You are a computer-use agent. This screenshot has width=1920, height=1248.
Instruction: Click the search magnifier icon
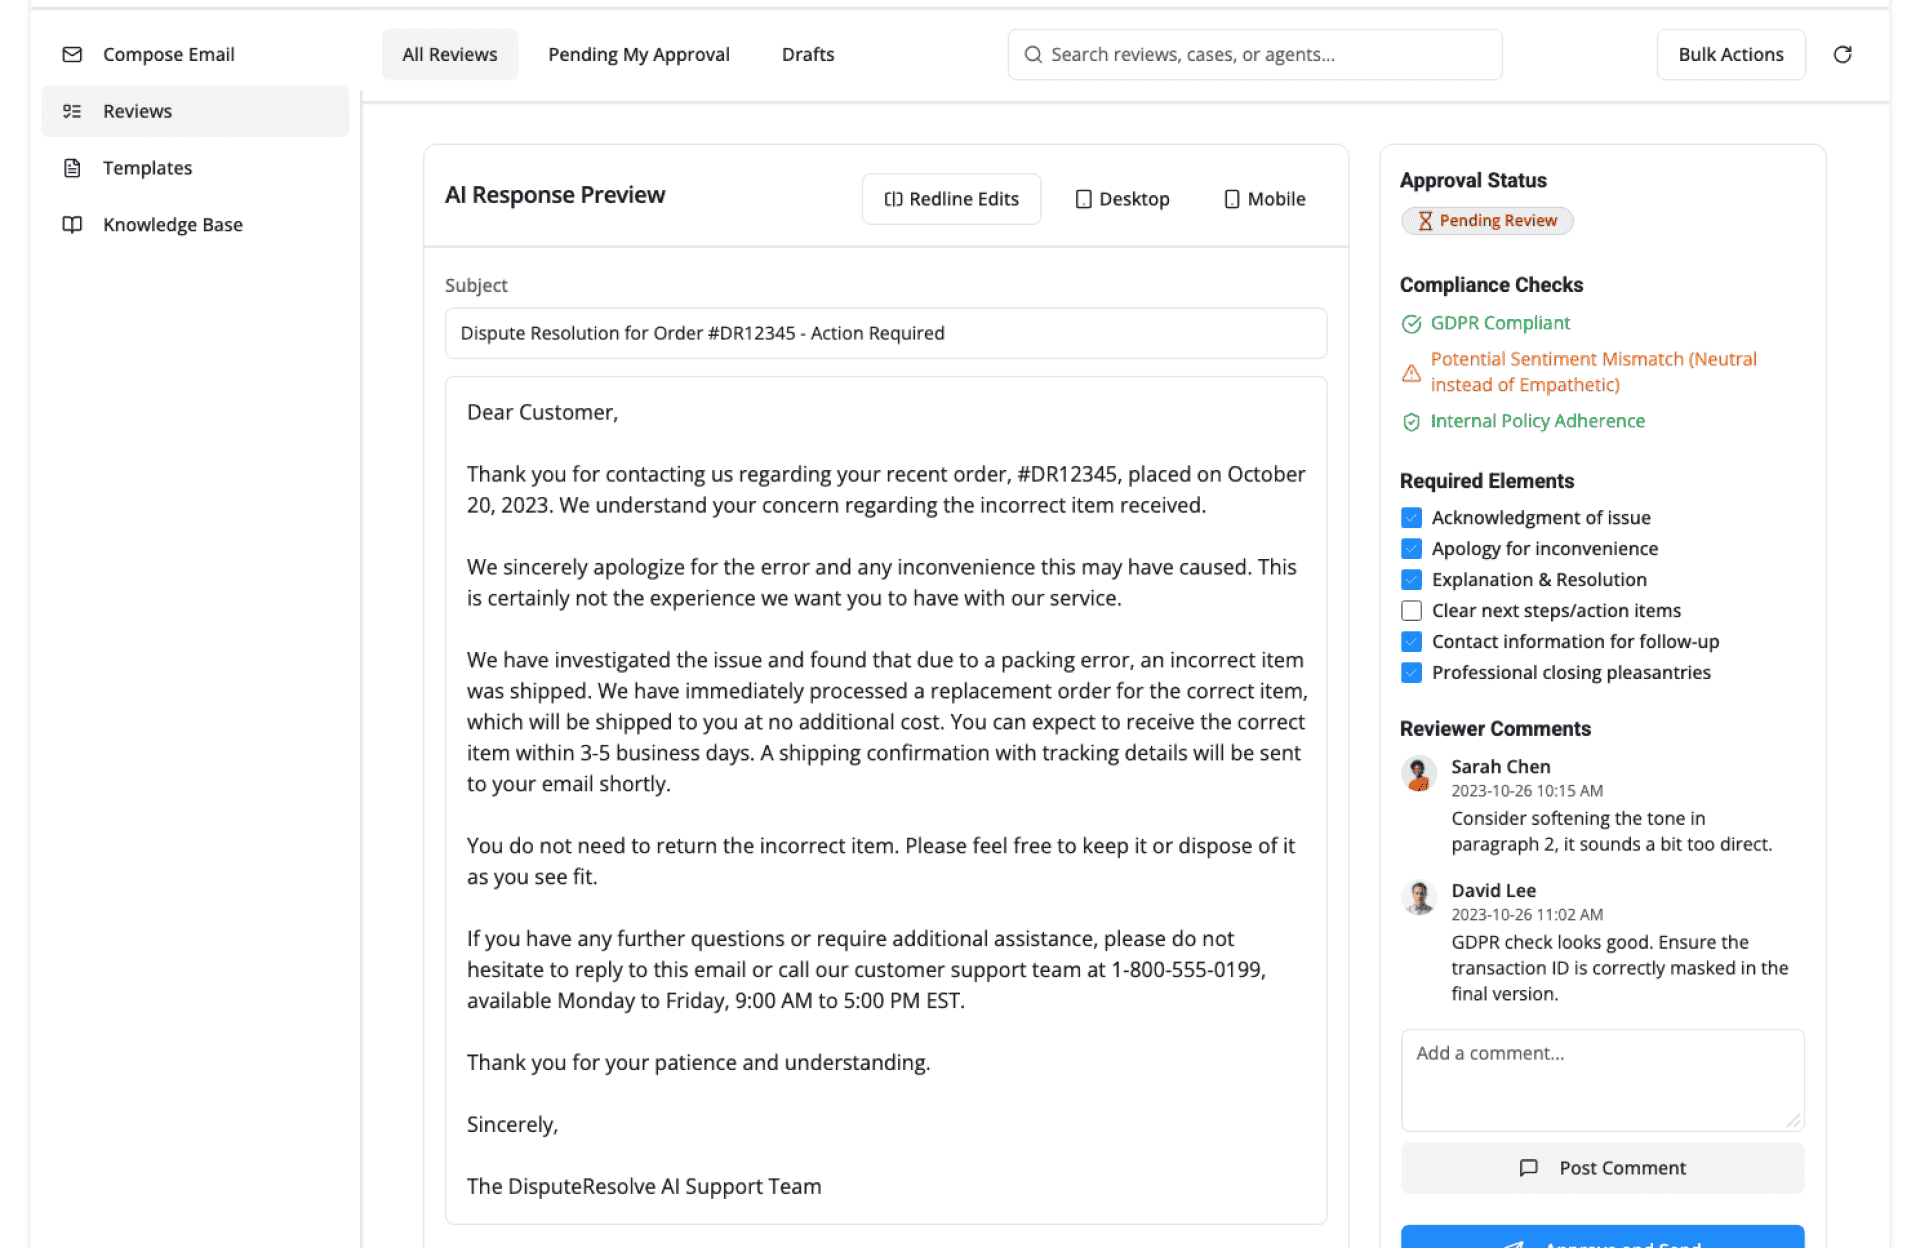point(1033,55)
